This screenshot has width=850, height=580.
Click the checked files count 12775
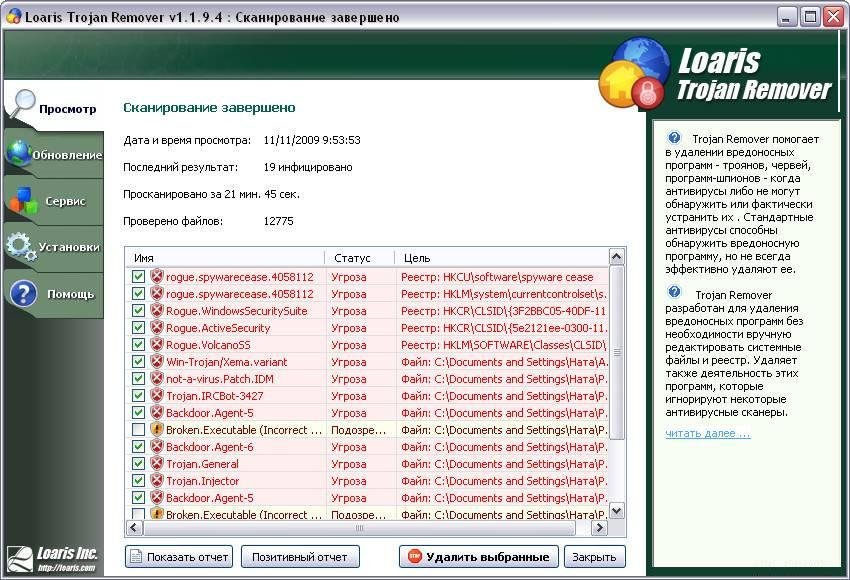pos(278,221)
